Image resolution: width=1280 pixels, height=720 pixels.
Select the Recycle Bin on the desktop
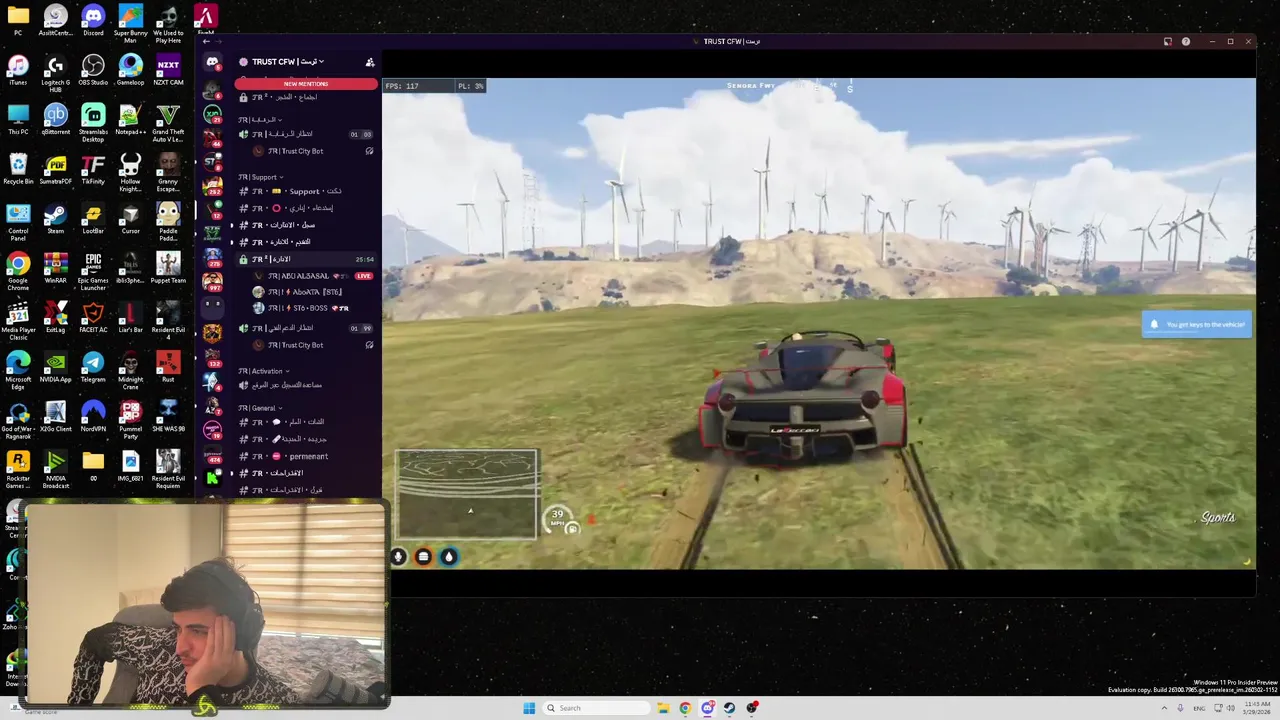18,168
